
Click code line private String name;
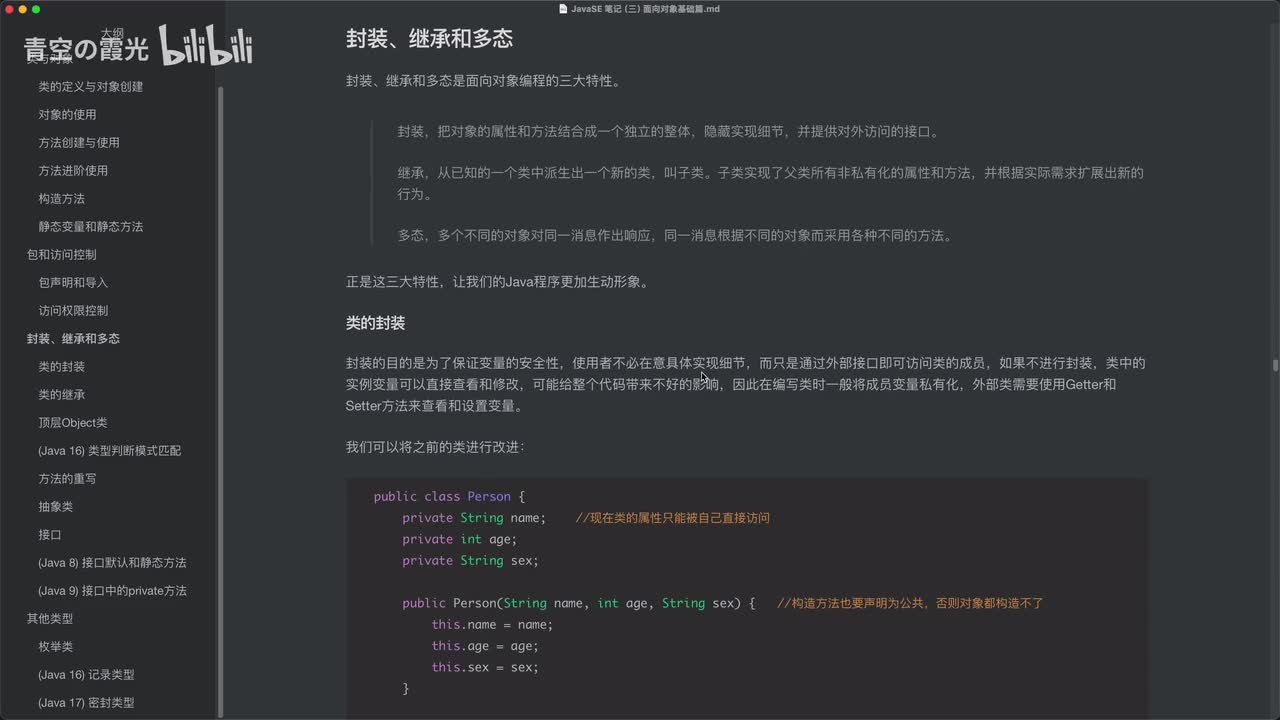point(474,518)
